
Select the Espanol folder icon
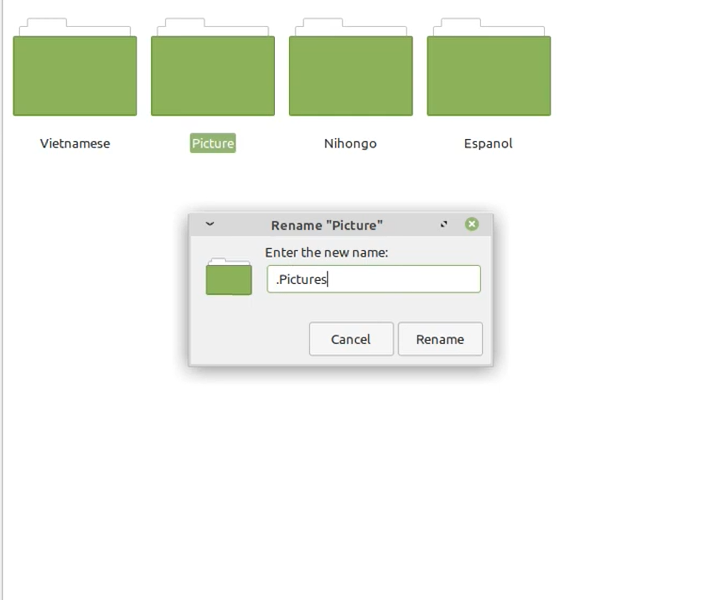pyautogui.click(x=489, y=67)
